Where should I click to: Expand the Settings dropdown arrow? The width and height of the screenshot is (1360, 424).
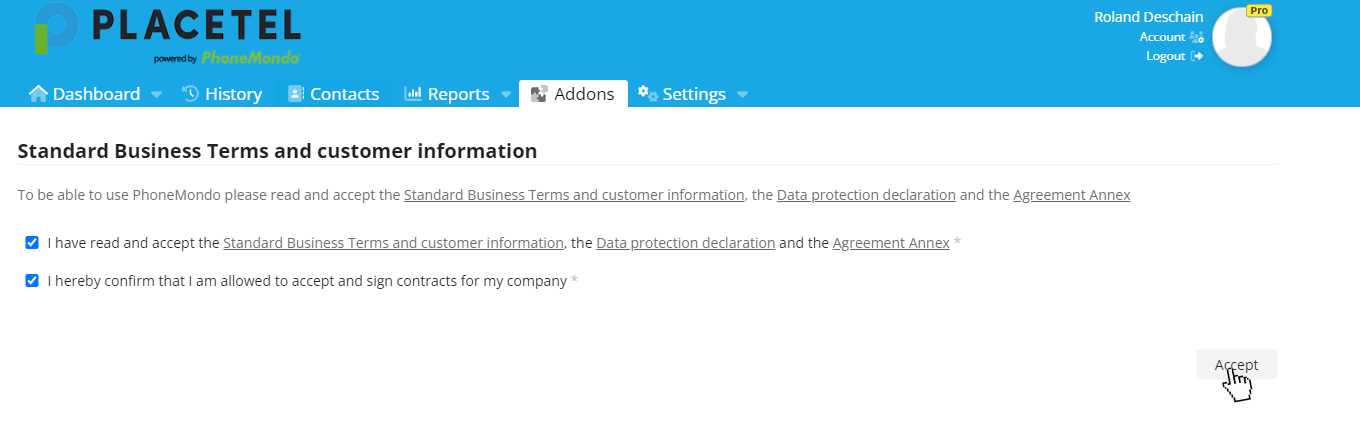pos(742,95)
